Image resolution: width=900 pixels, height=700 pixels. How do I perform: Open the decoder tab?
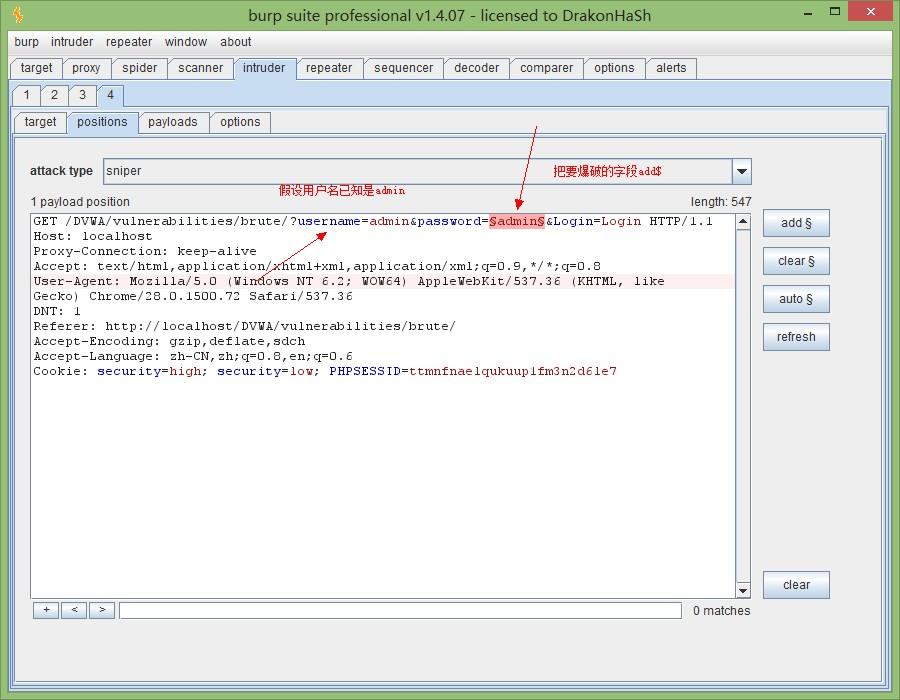tap(476, 68)
